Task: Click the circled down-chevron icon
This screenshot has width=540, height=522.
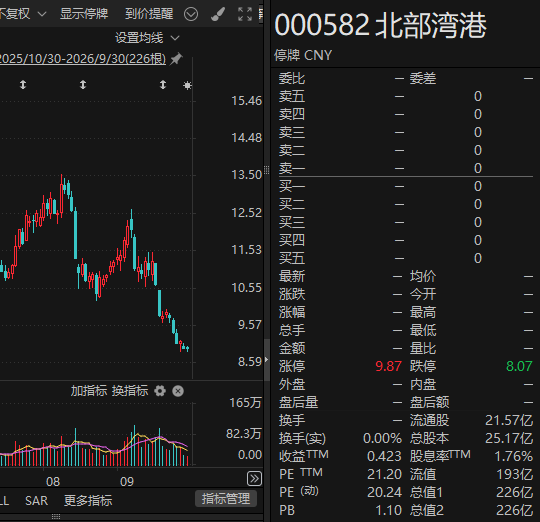Action: (x=191, y=14)
